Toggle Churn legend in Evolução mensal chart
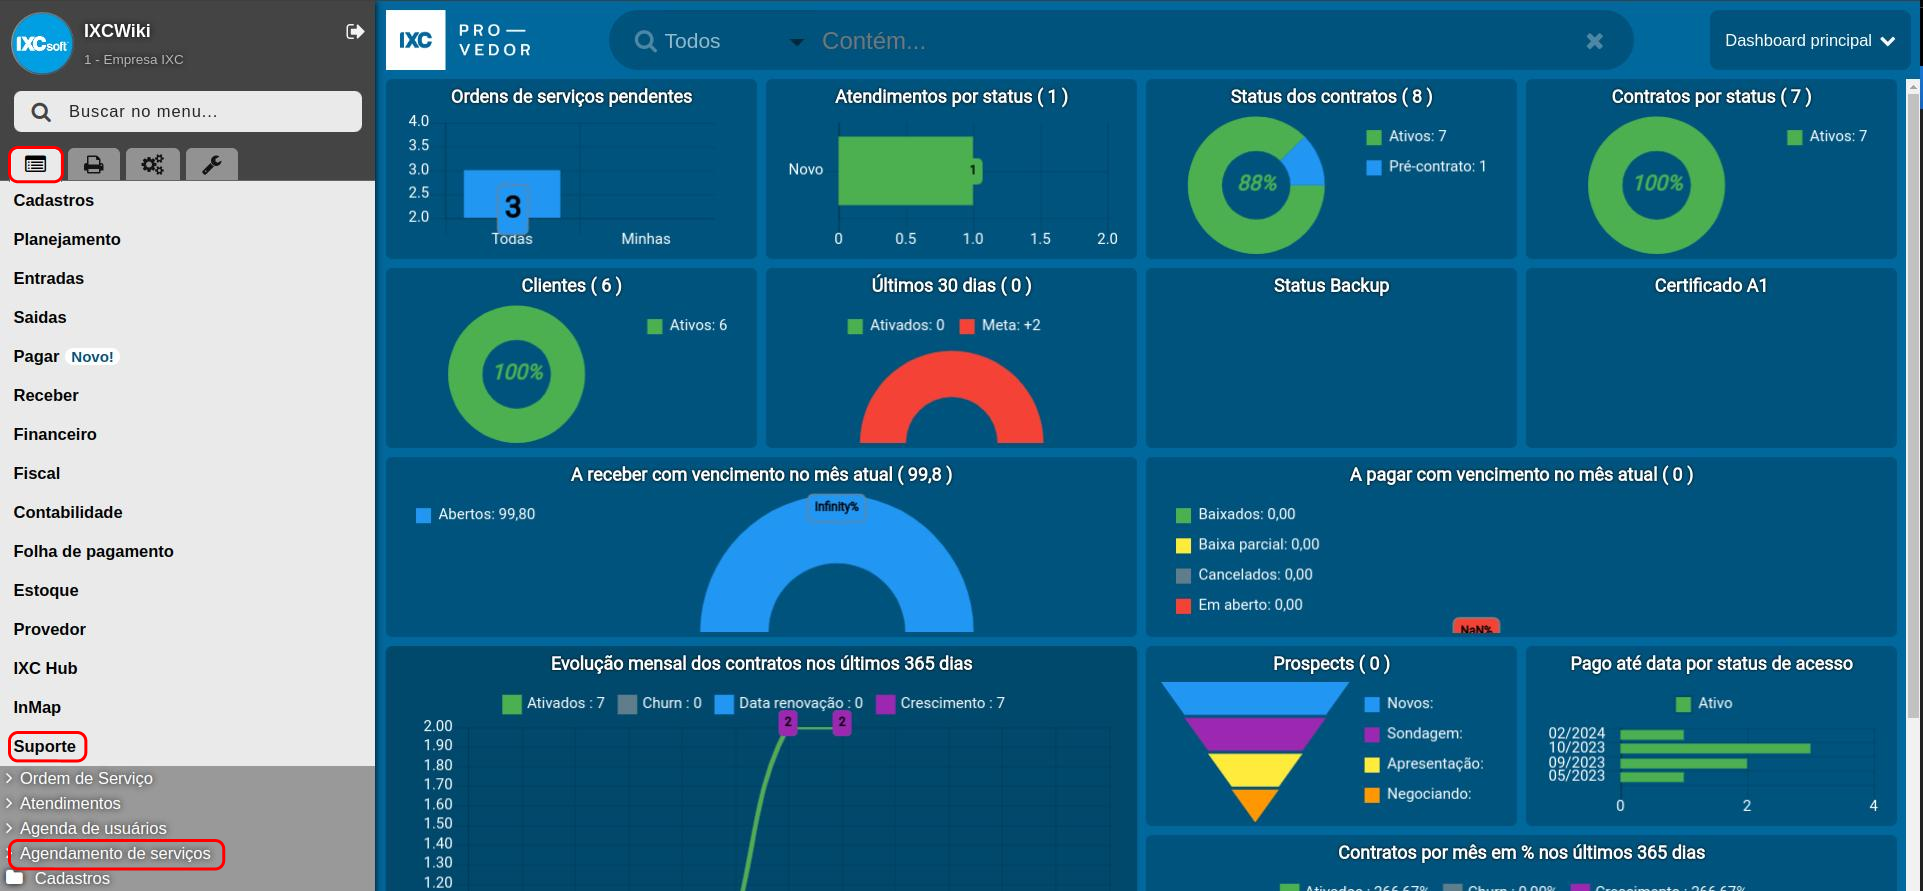Viewport: 1923px width, 891px height. 660,703
